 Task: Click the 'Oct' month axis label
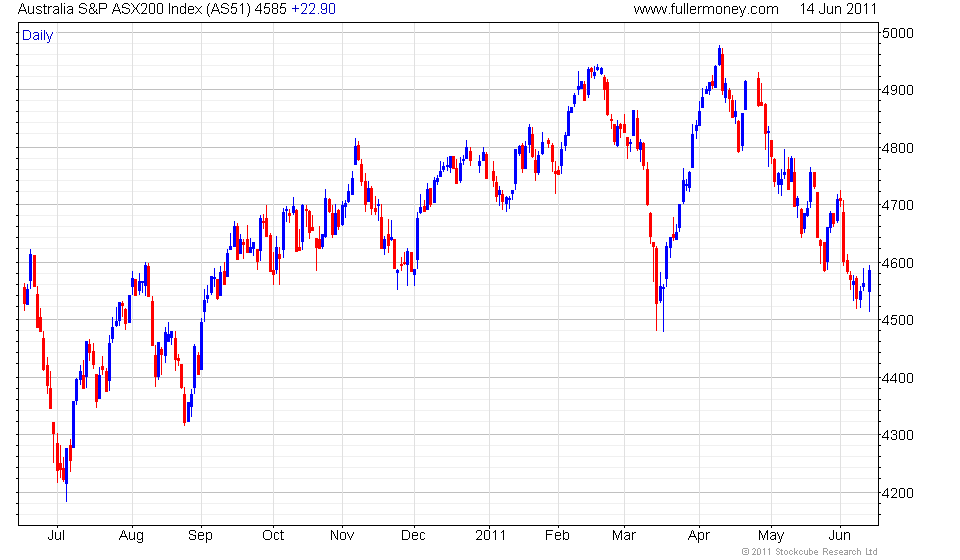(x=273, y=536)
